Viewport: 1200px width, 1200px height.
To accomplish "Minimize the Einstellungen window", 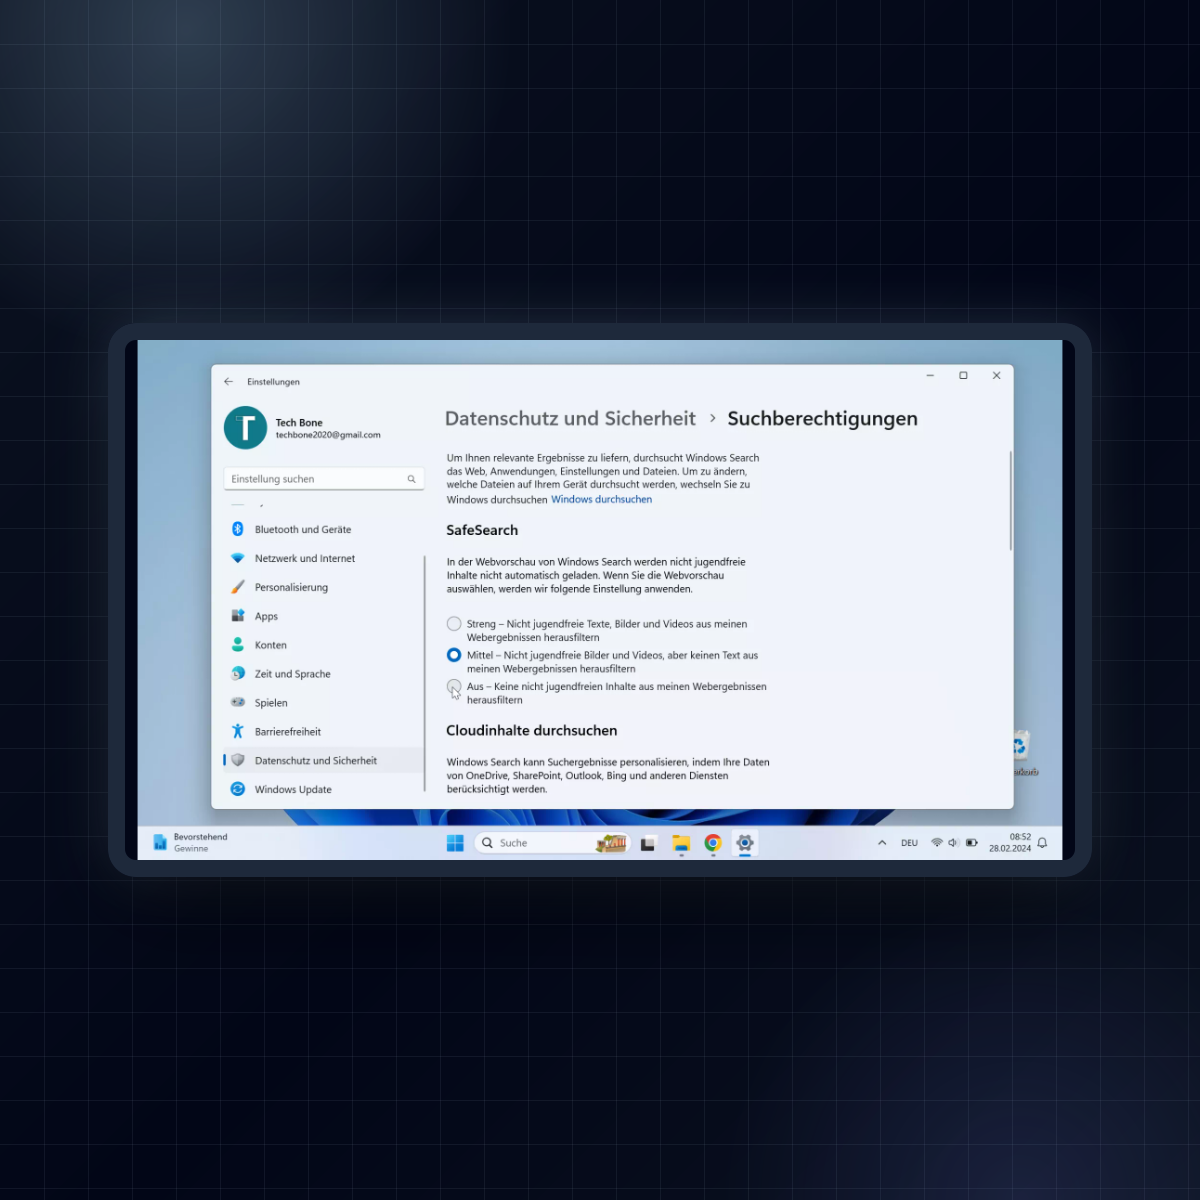I will tap(930, 376).
